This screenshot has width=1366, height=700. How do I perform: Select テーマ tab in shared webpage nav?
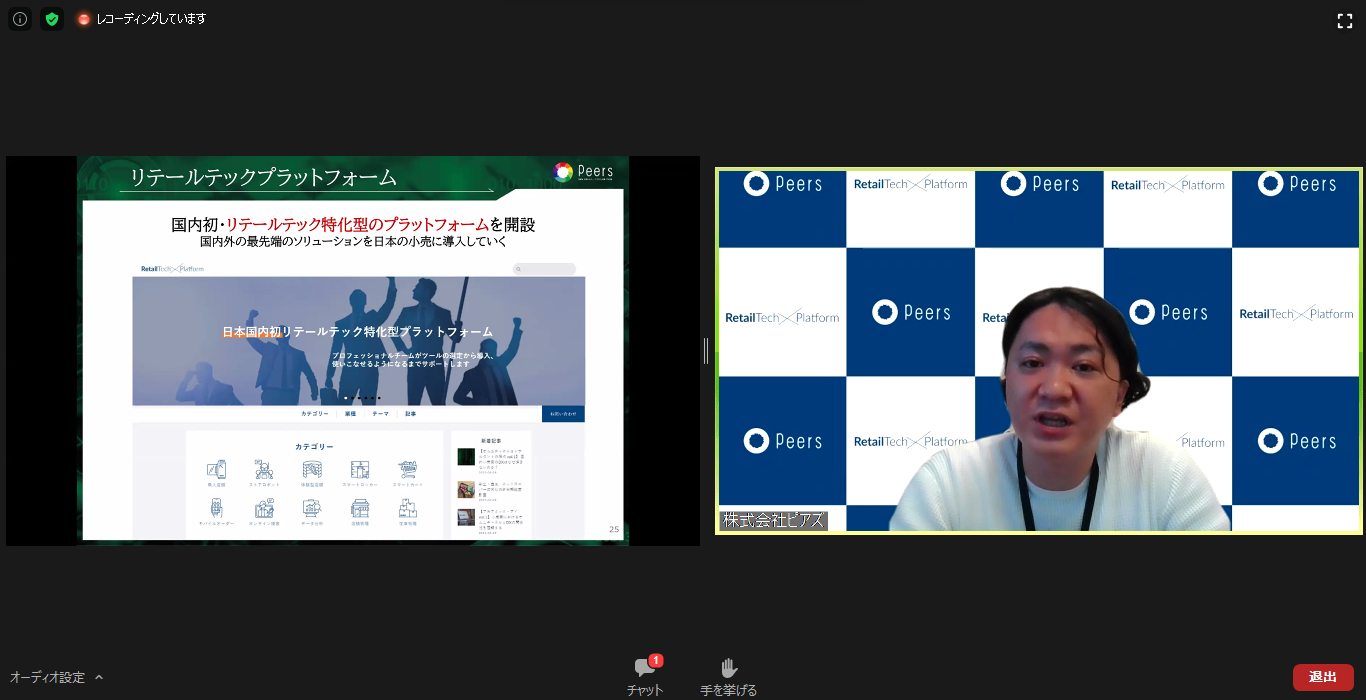380,414
